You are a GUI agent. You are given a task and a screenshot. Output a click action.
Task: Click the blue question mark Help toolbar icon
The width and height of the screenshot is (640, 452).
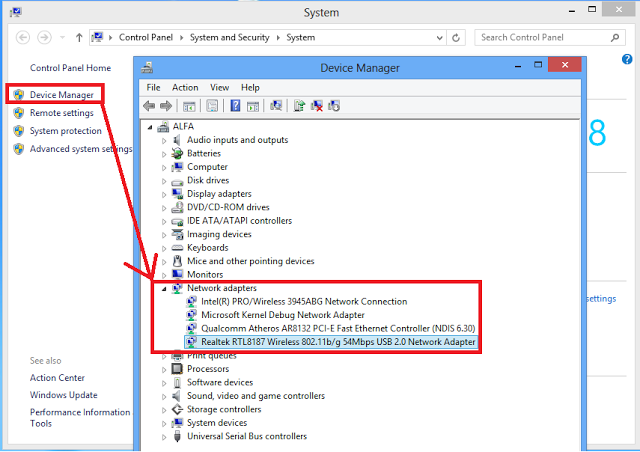(235, 106)
